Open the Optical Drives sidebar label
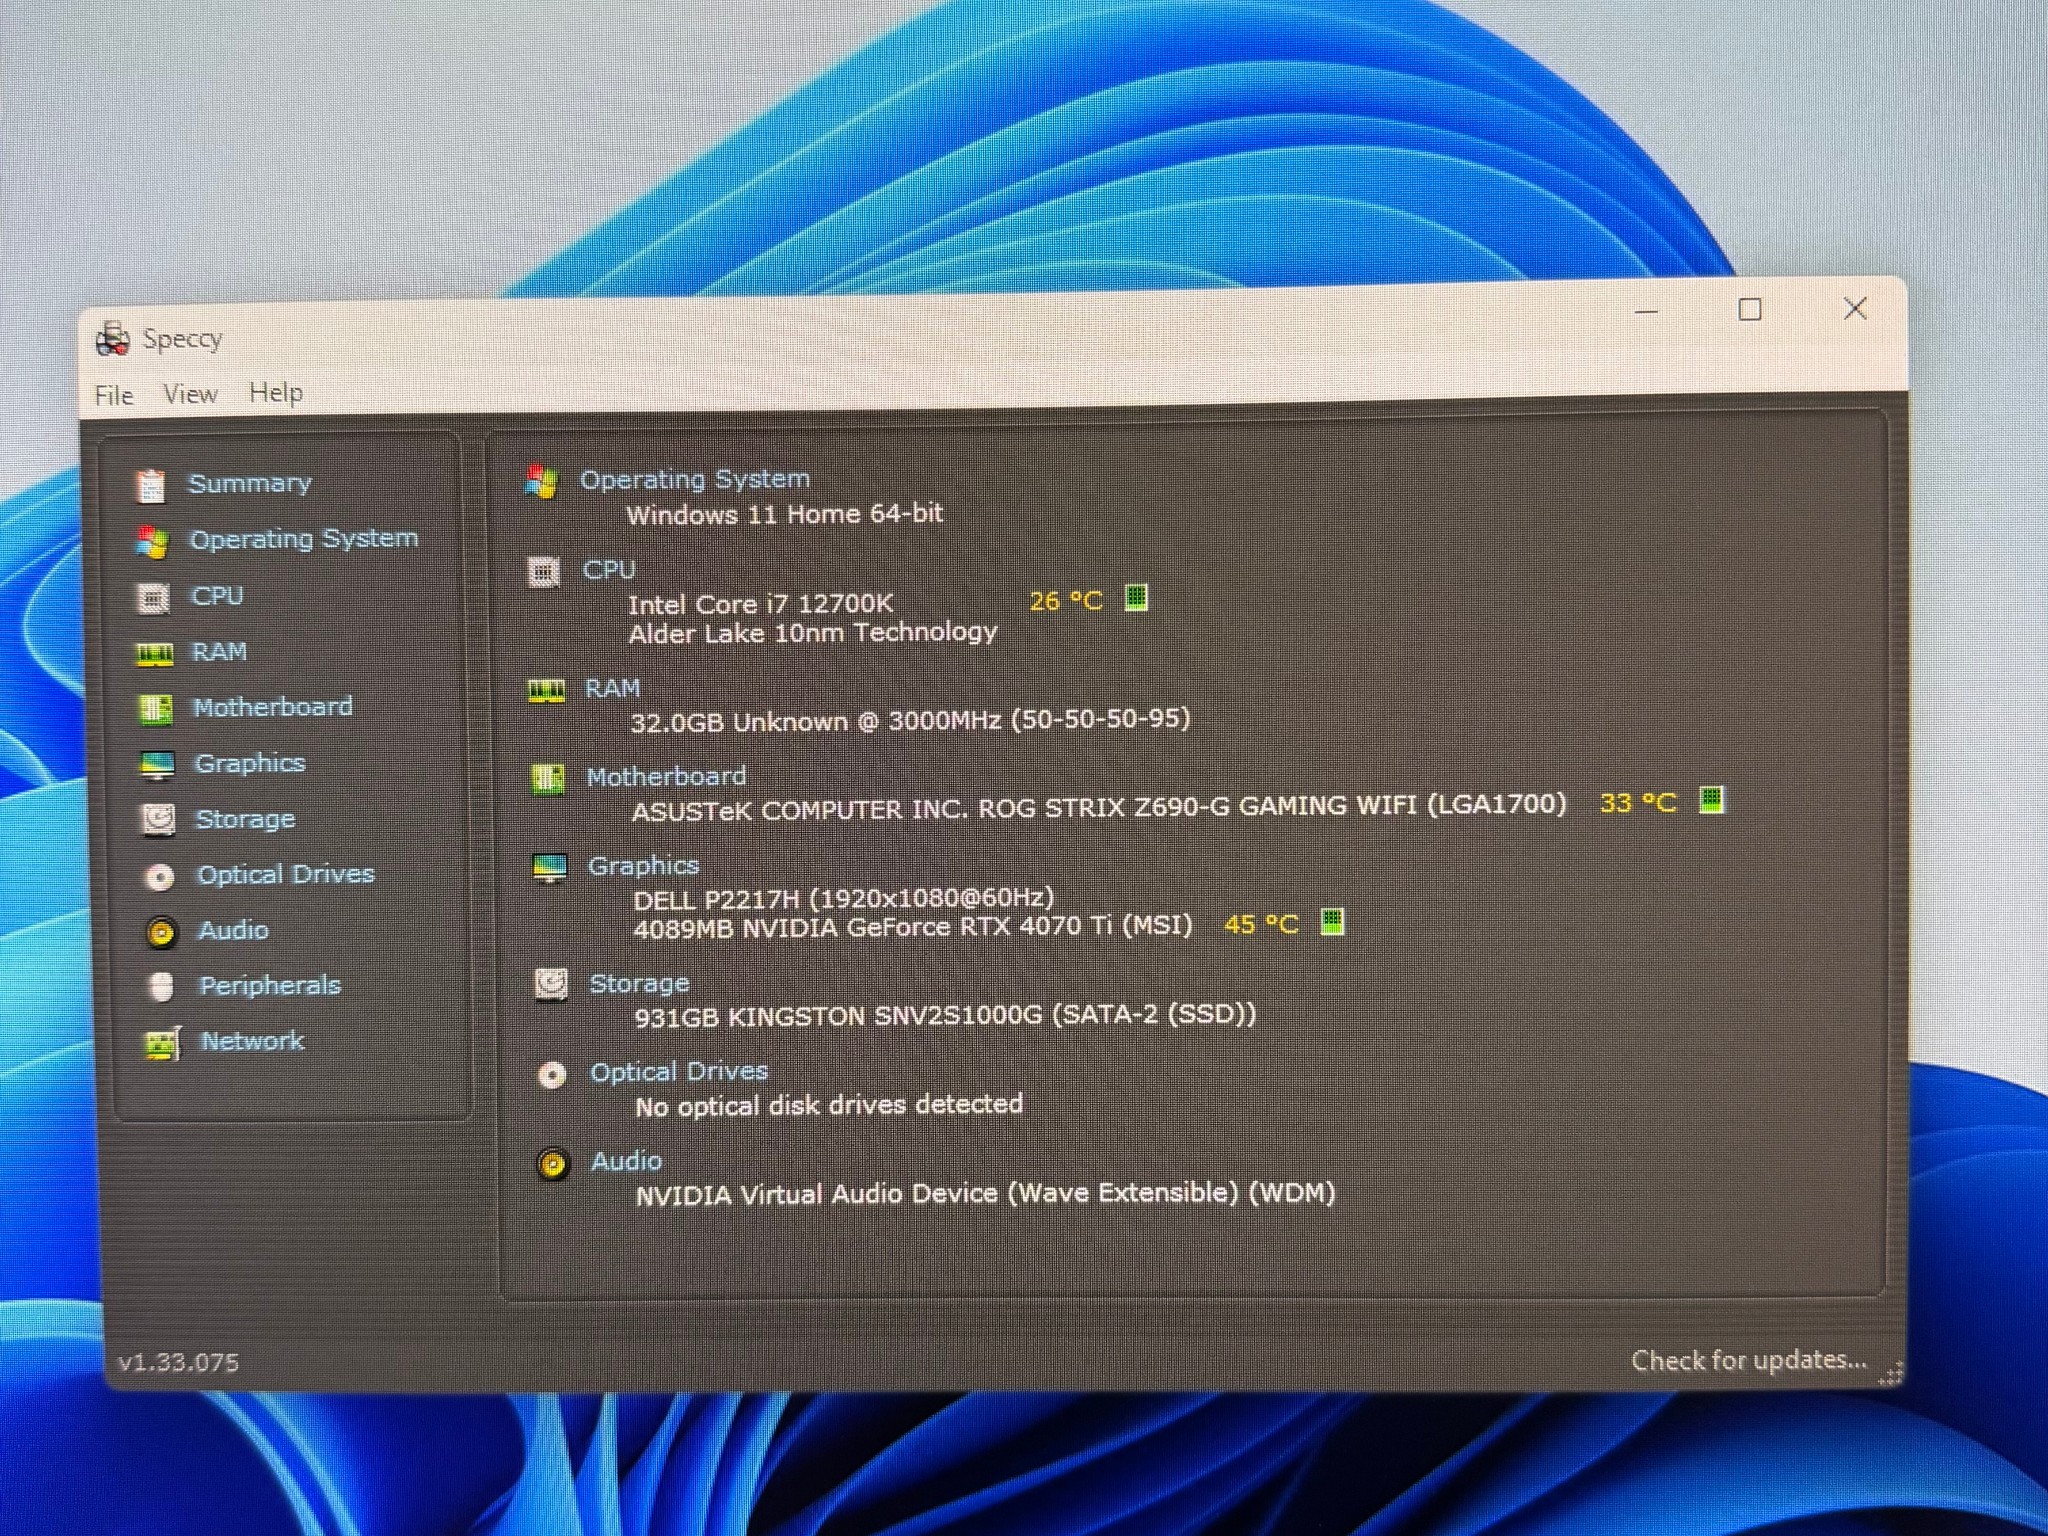This screenshot has height=1536, width=2048. pos(286,874)
